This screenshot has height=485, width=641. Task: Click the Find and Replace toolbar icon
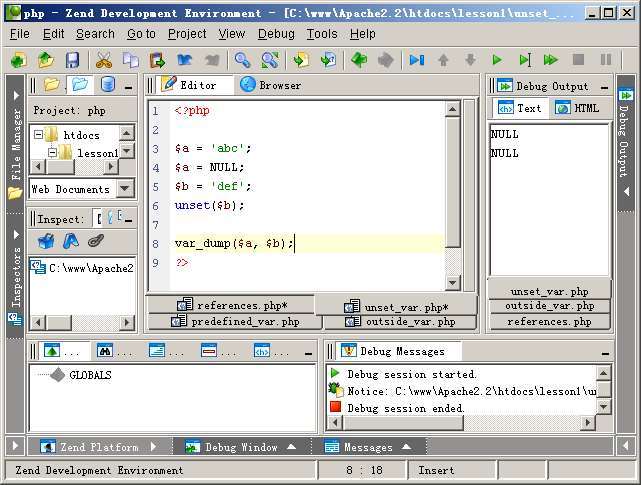[x=270, y=61]
